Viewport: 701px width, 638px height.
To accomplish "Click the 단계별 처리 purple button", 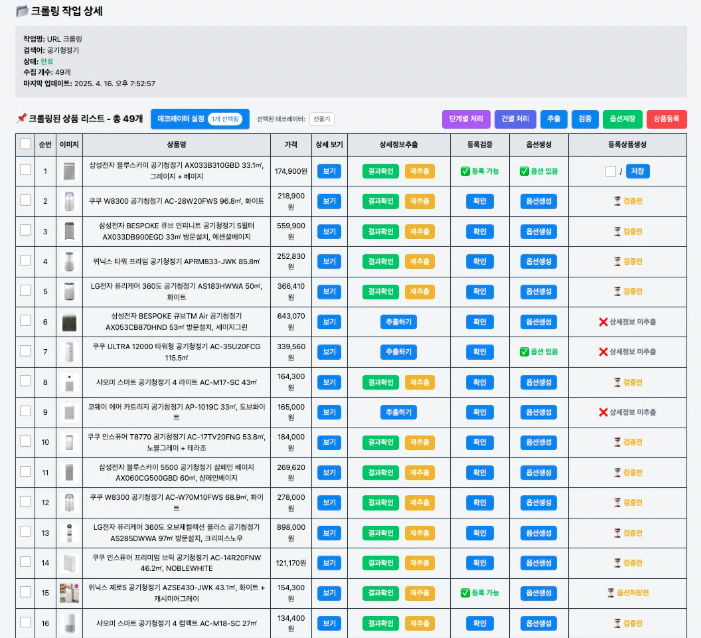I will [466, 119].
